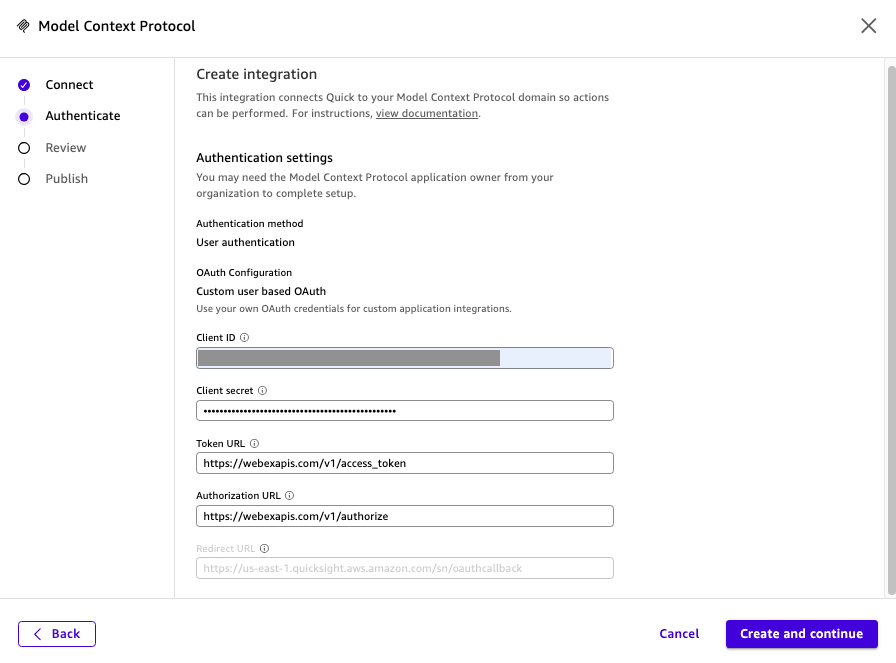896x663 pixels.
Task: Click the Review step circle
Action: [24, 148]
